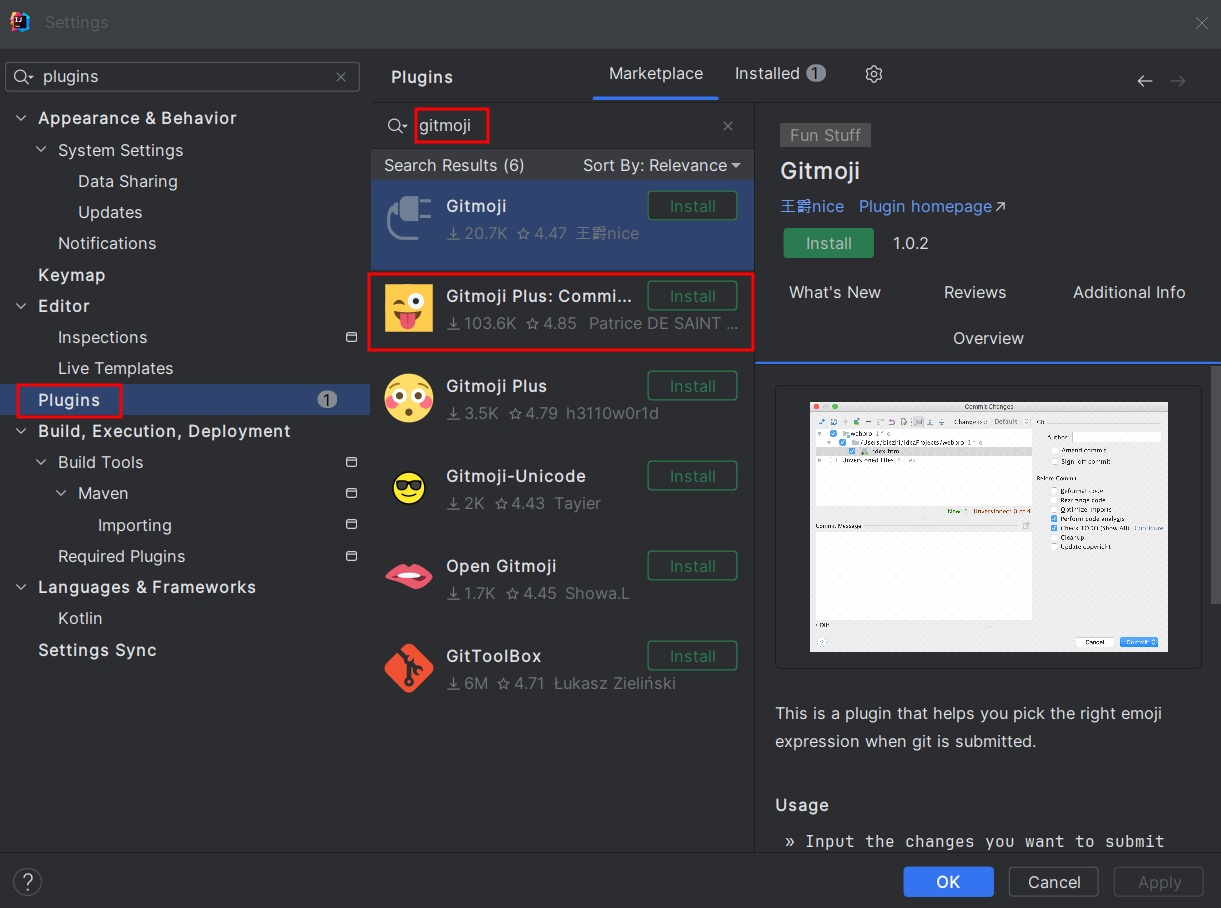Open the plugins gear settings icon
Viewport: 1221px width, 908px height.
click(x=874, y=74)
